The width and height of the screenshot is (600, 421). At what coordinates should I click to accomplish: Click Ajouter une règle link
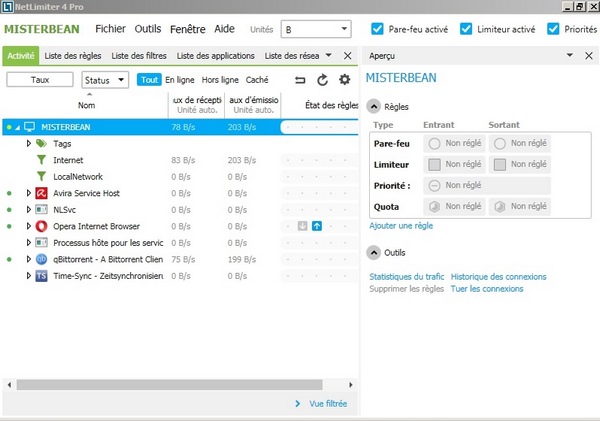(401, 226)
